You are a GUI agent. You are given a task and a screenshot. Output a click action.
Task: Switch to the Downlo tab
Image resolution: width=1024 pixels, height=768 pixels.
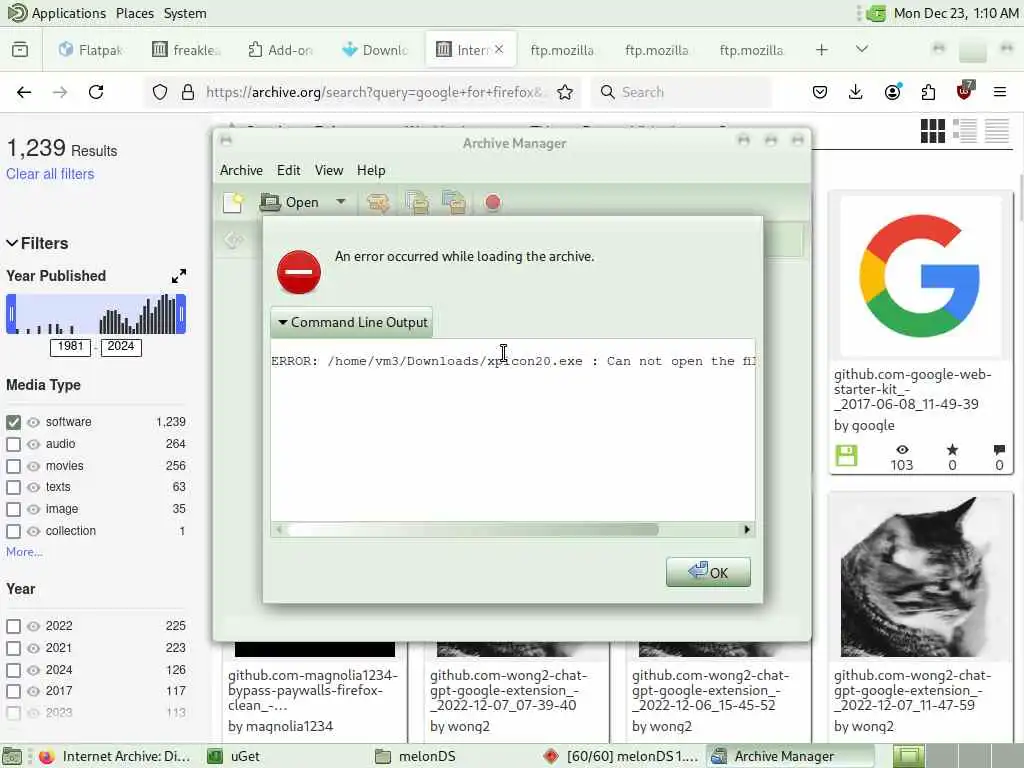tap(376, 50)
